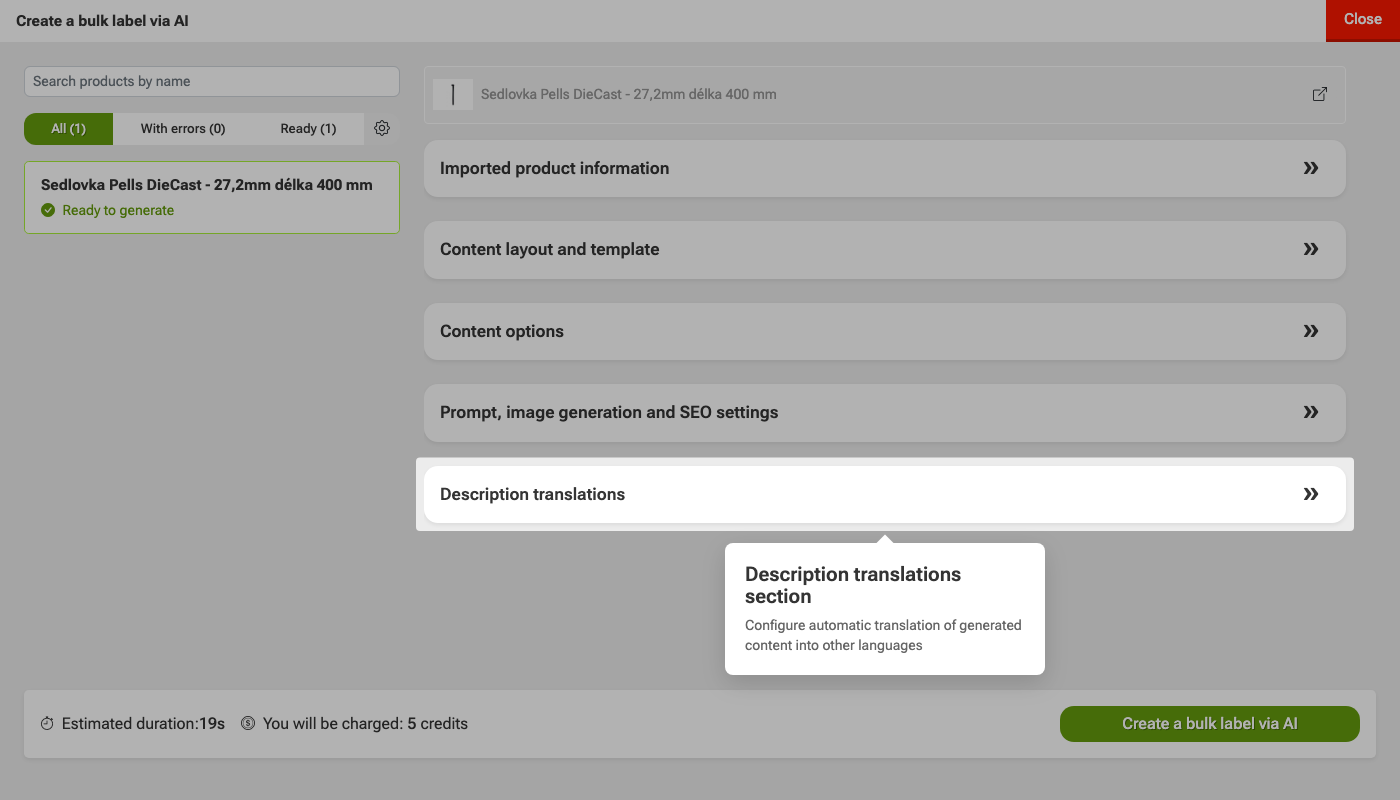Expand Content layout and template chevron
Viewport: 1400px width, 800px height.
tap(1311, 249)
